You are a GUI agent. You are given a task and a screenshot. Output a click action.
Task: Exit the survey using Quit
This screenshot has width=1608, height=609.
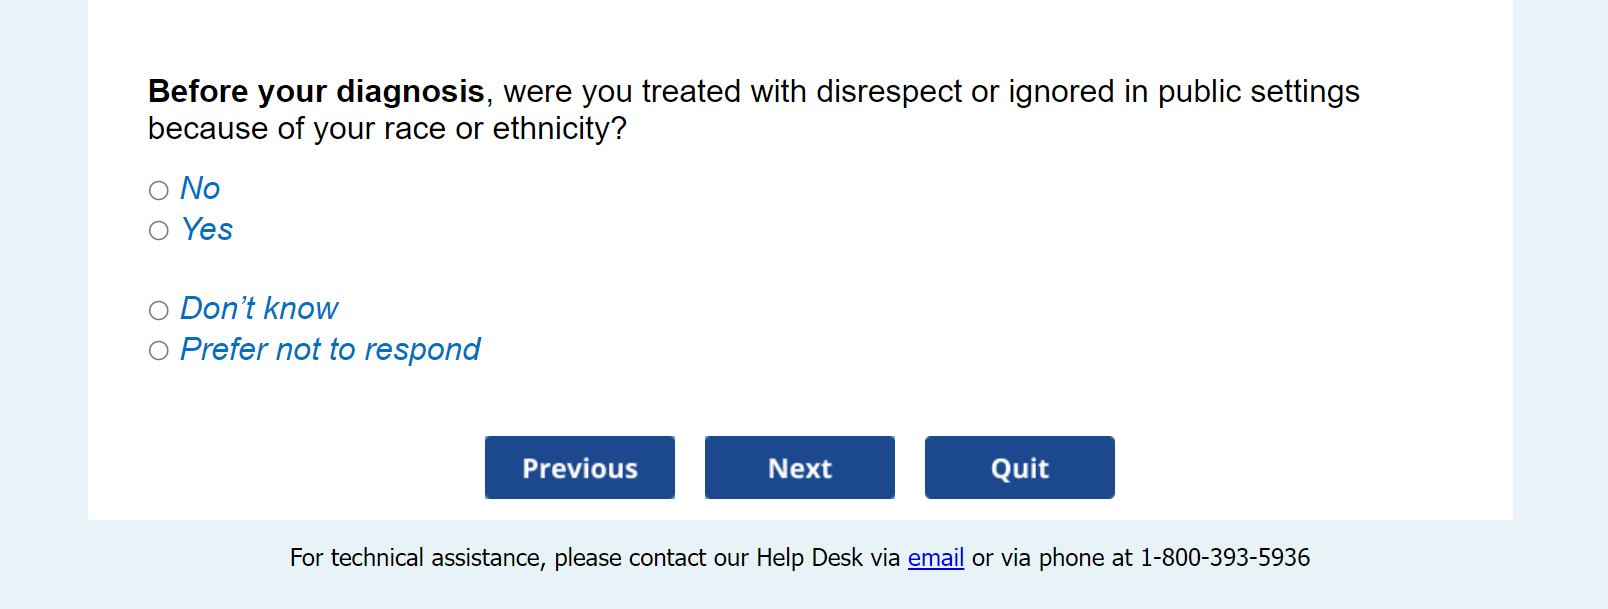1020,467
